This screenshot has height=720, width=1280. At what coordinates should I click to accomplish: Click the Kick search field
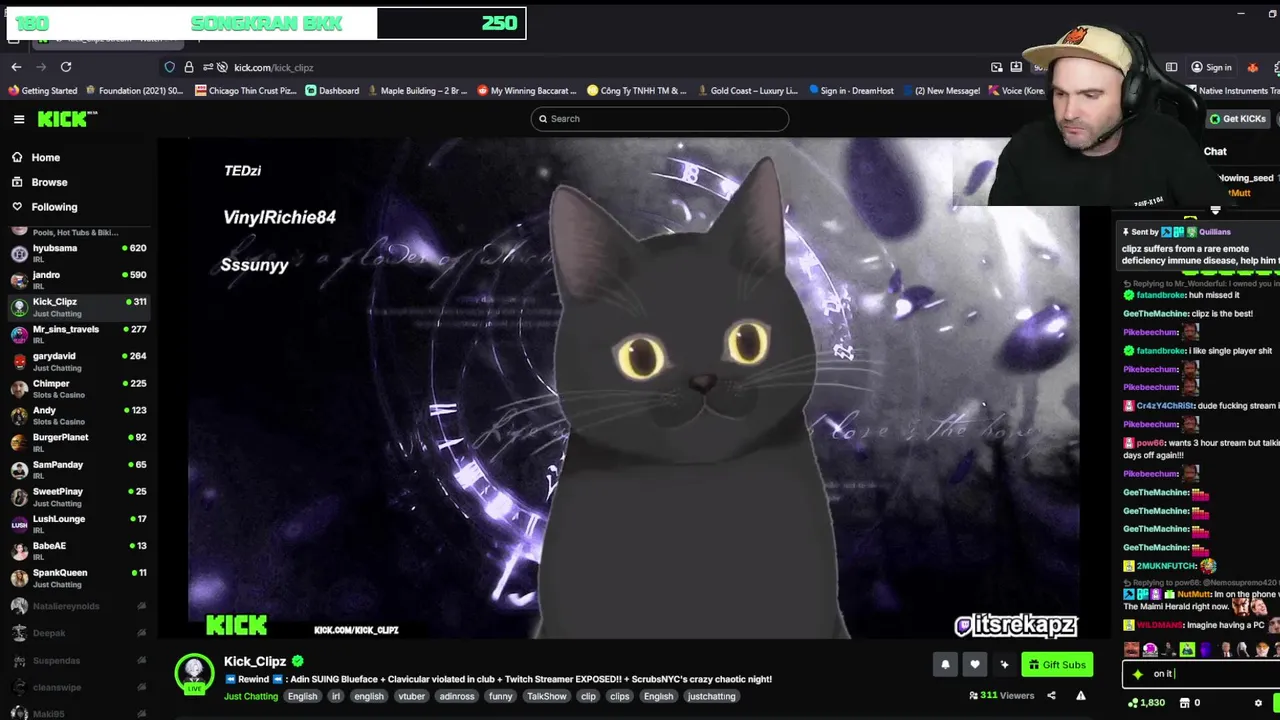(x=660, y=119)
